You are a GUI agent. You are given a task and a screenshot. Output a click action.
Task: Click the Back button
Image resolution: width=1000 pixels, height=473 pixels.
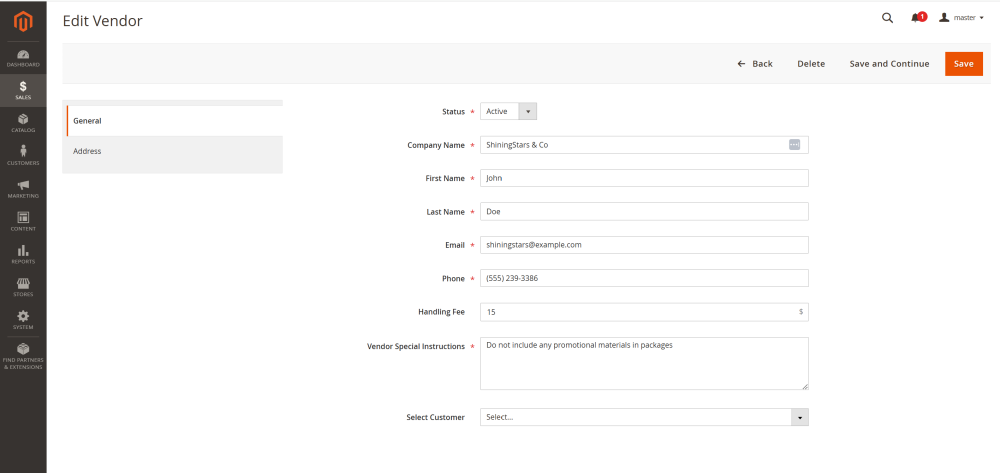point(755,64)
